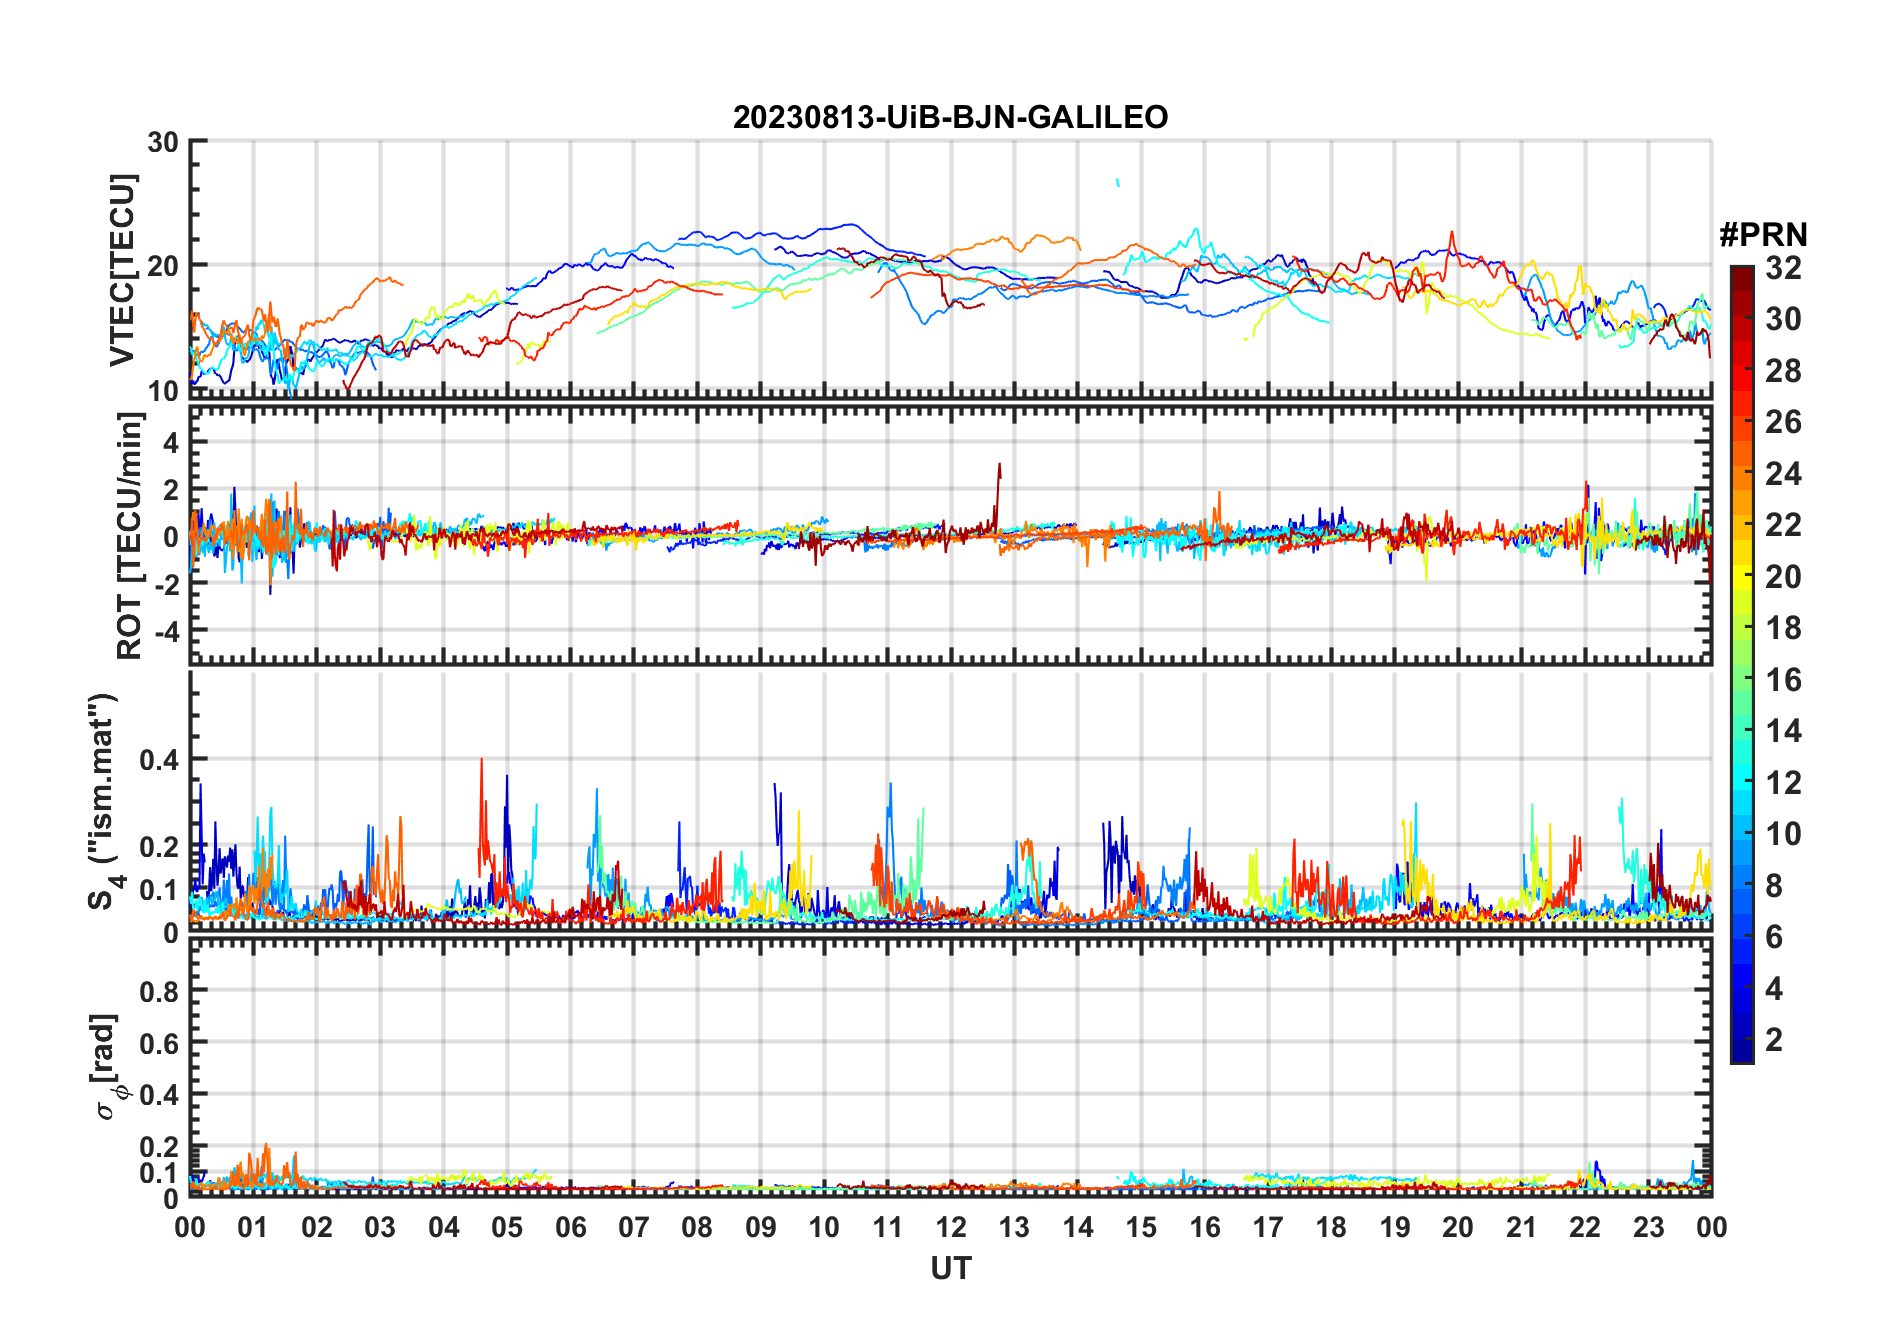Click x-axis tick label 18
The width and height of the screenshot is (1902, 1330).
point(1331,1227)
